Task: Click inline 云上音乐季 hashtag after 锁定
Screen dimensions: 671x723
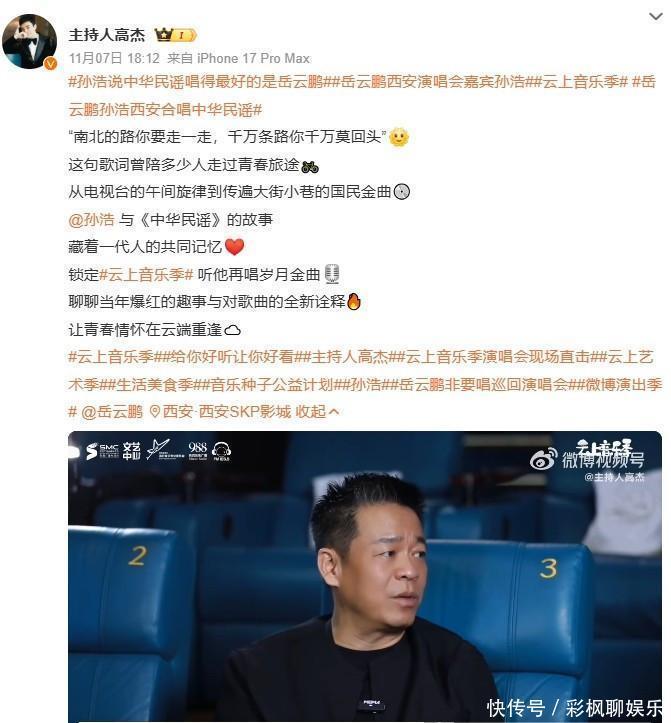Action: coord(147,275)
